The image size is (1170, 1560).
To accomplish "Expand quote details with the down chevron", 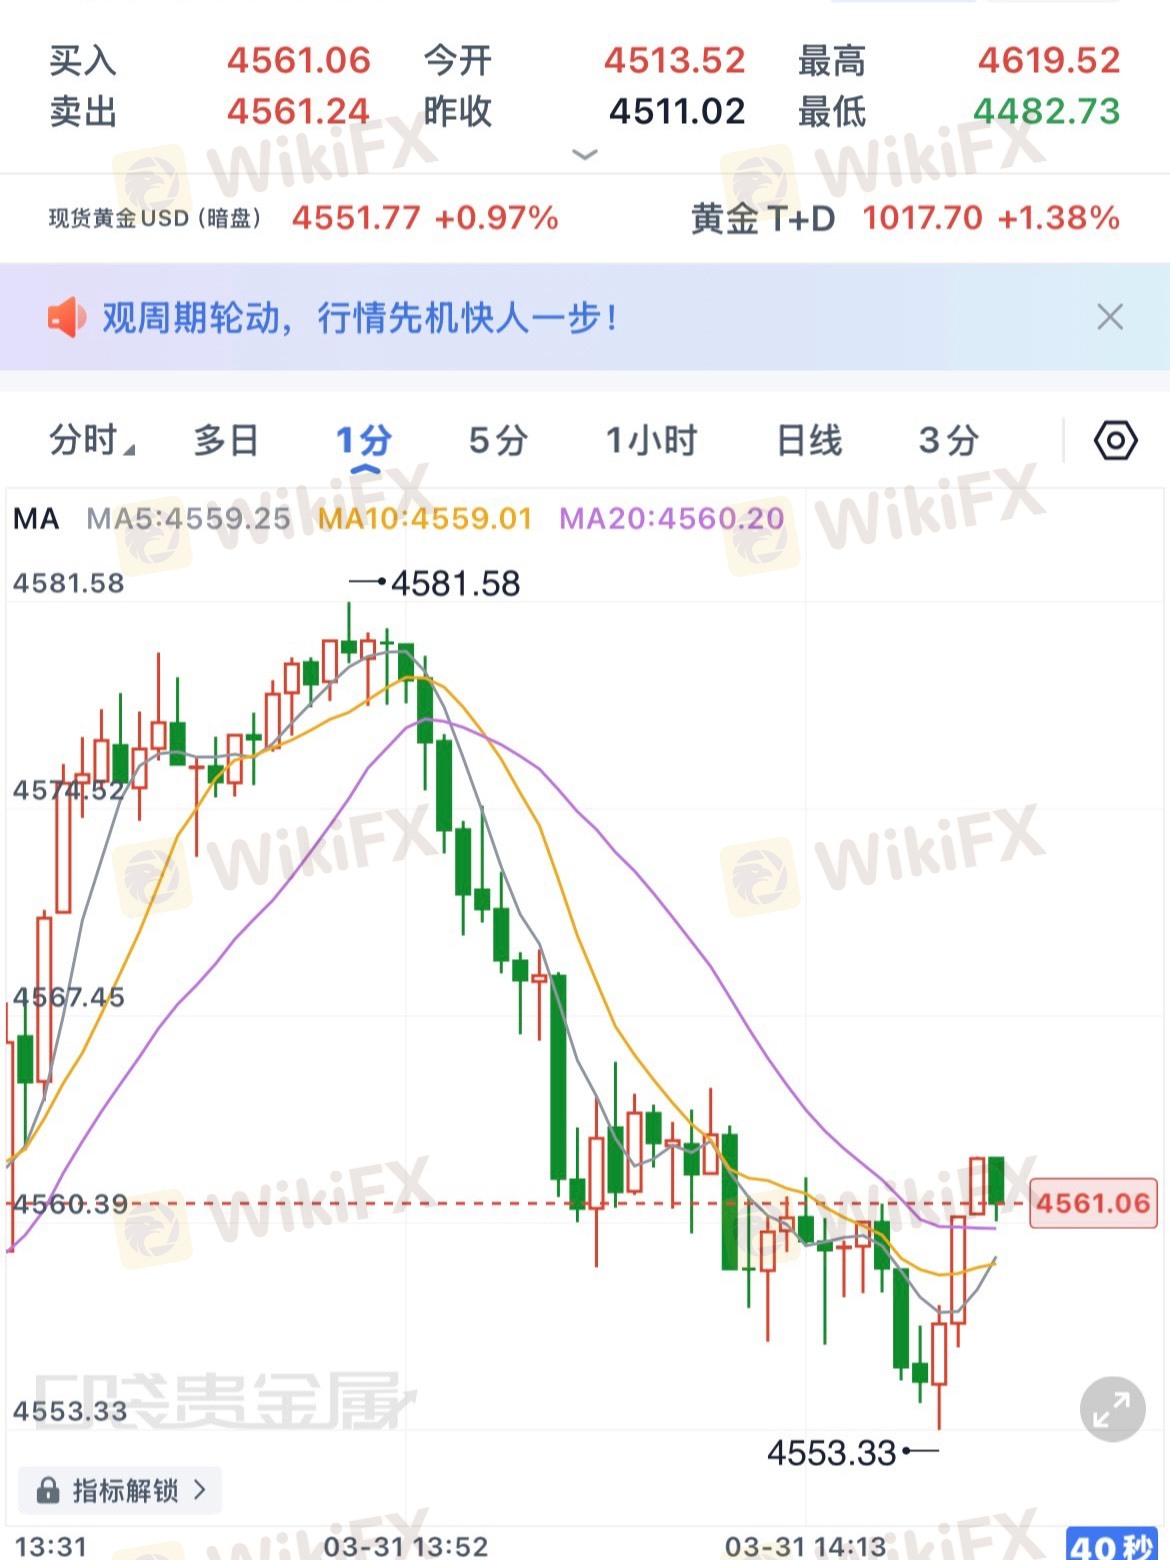I will [584, 154].
